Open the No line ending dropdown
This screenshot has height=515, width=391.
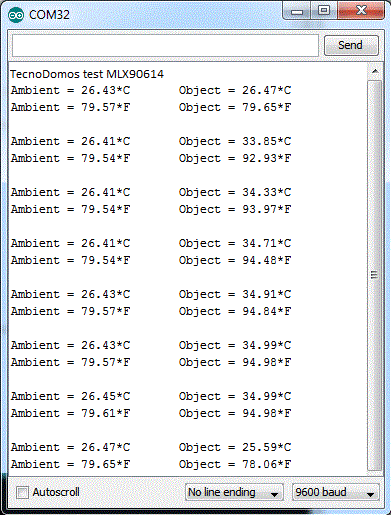[234, 492]
